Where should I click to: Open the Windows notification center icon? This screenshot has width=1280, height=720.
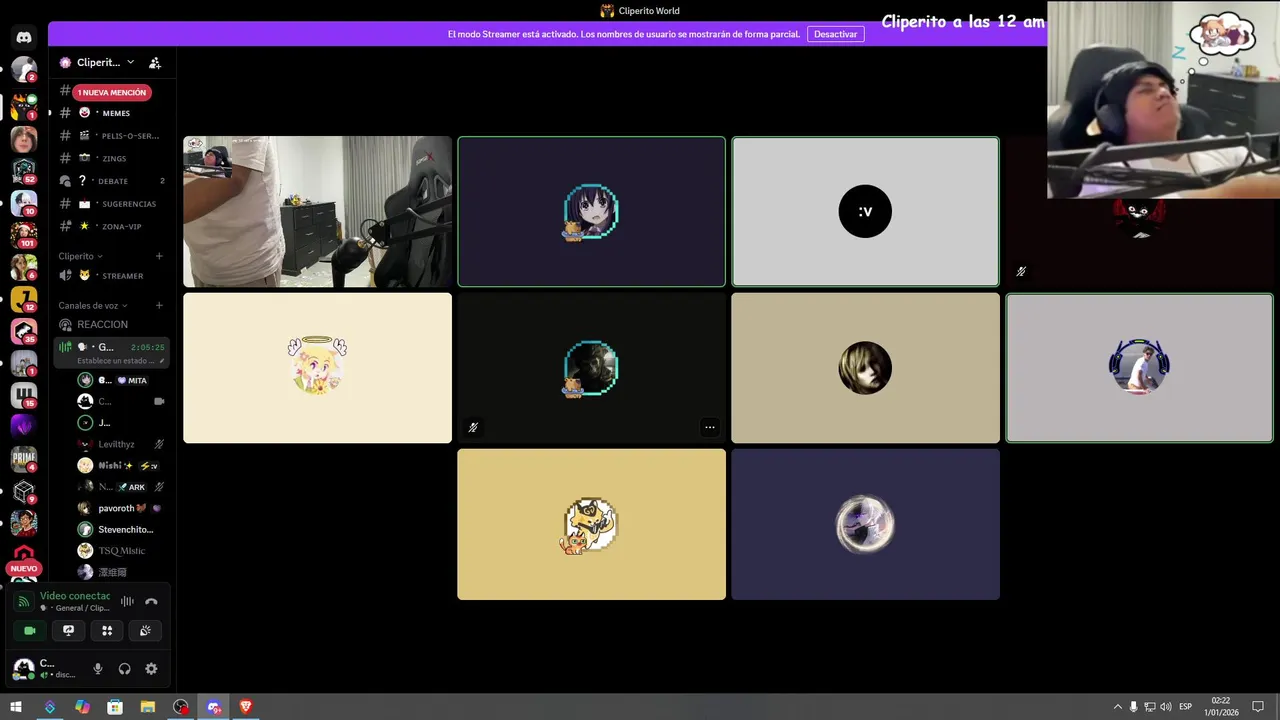point(1258,707)
